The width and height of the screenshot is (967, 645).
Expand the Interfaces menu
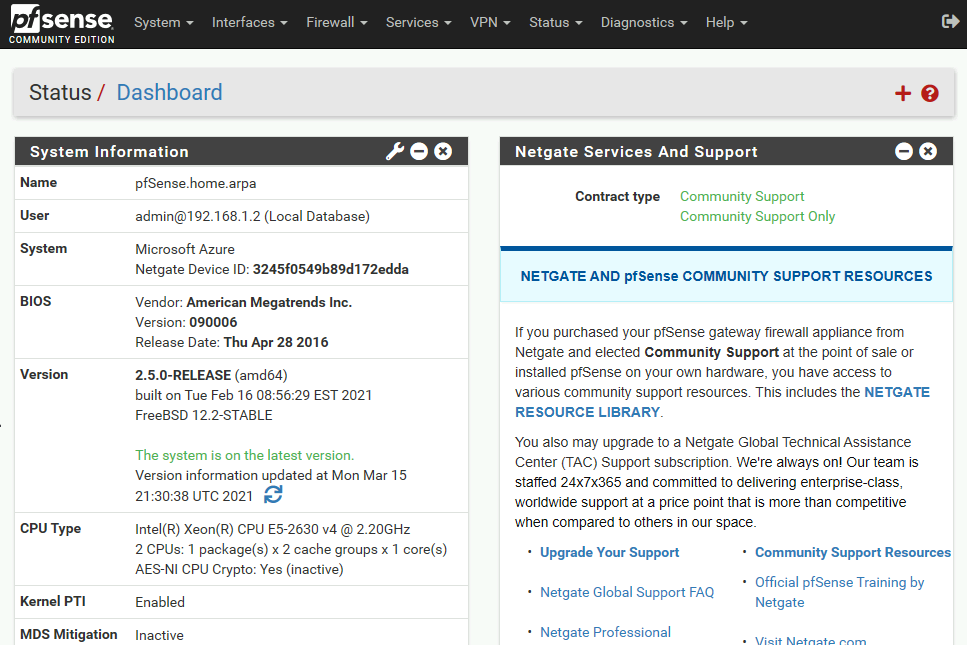coord(250,23)
